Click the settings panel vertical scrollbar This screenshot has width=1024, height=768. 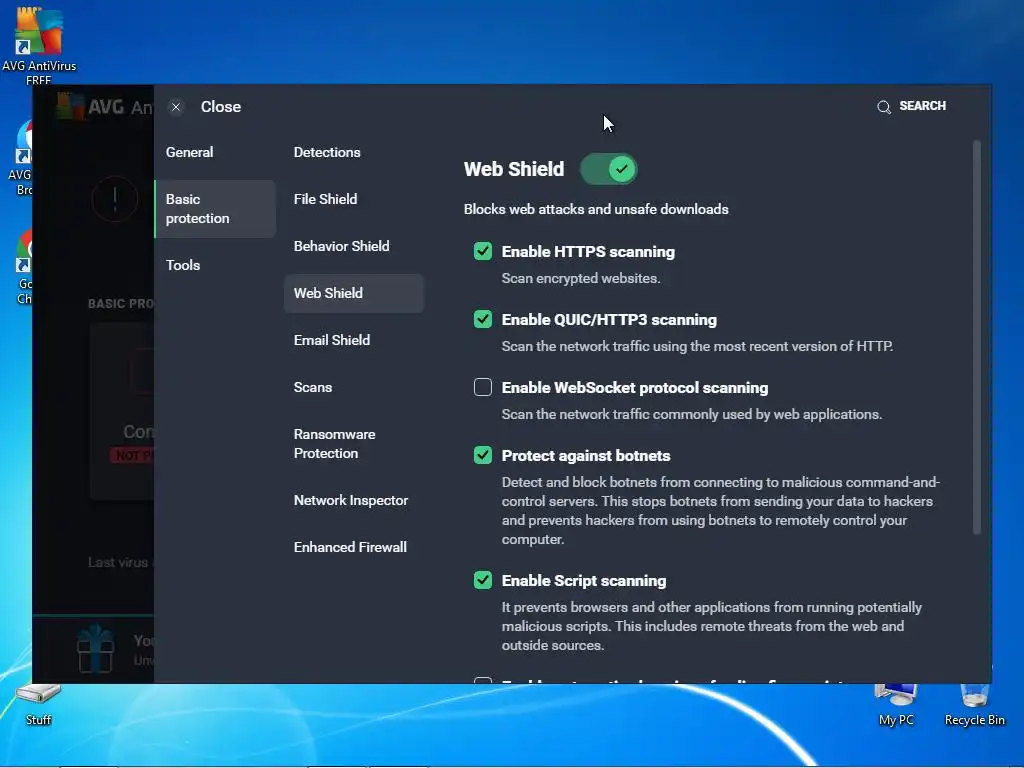pyautogui.click(x=977, y=337)
